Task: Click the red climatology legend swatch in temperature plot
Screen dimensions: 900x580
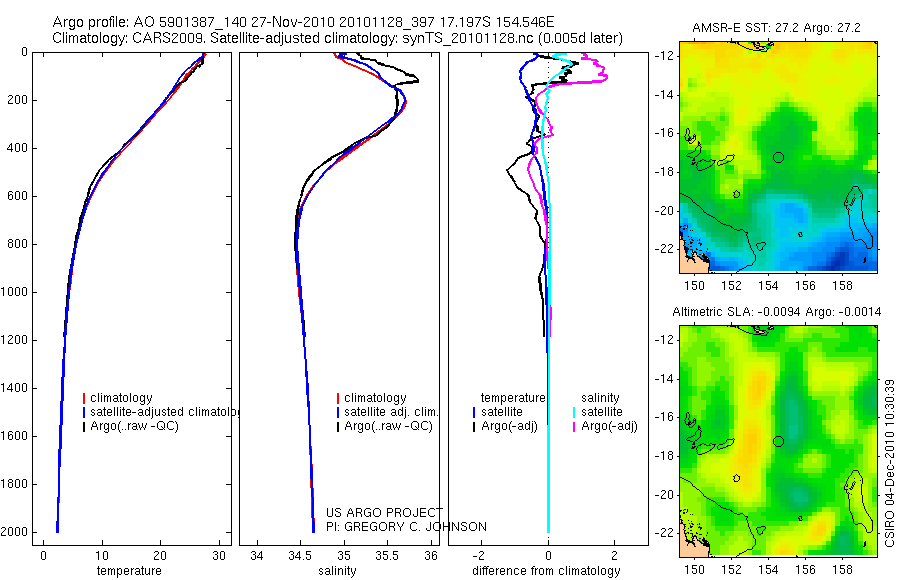Action: tap(84, 398)
